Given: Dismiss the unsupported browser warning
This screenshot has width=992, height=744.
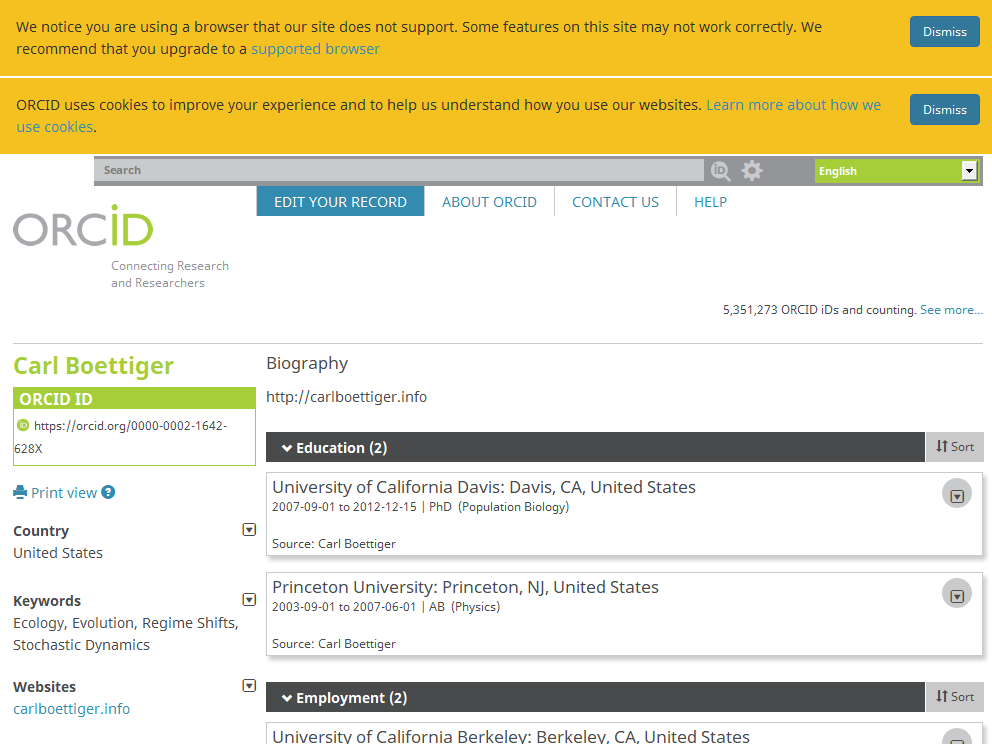Looking at the screenshot, I should point(944,31).
